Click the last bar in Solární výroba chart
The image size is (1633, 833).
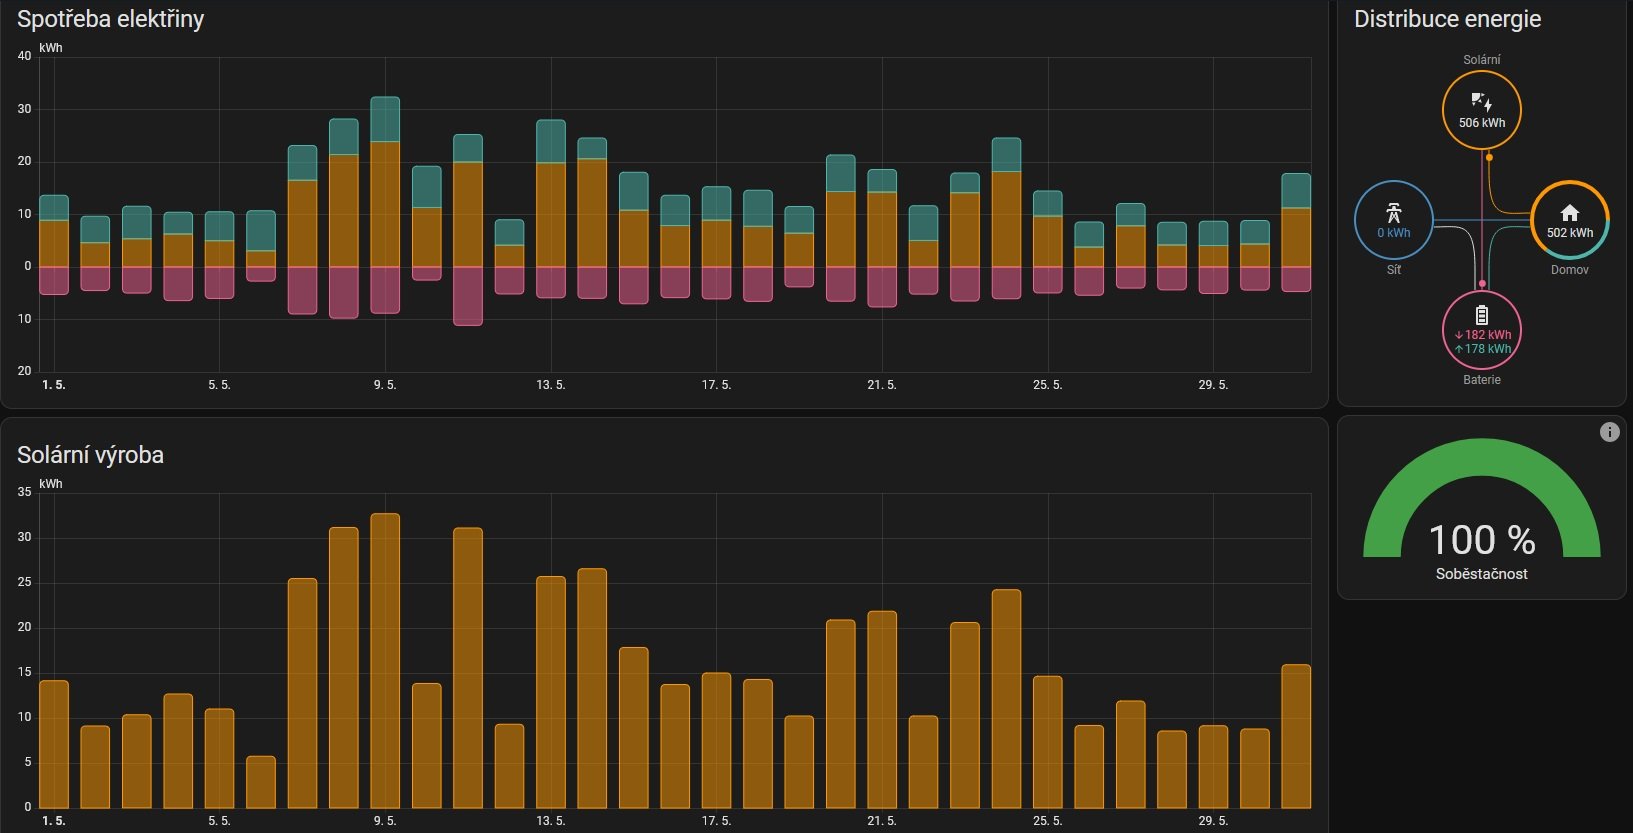point(1296,736)
